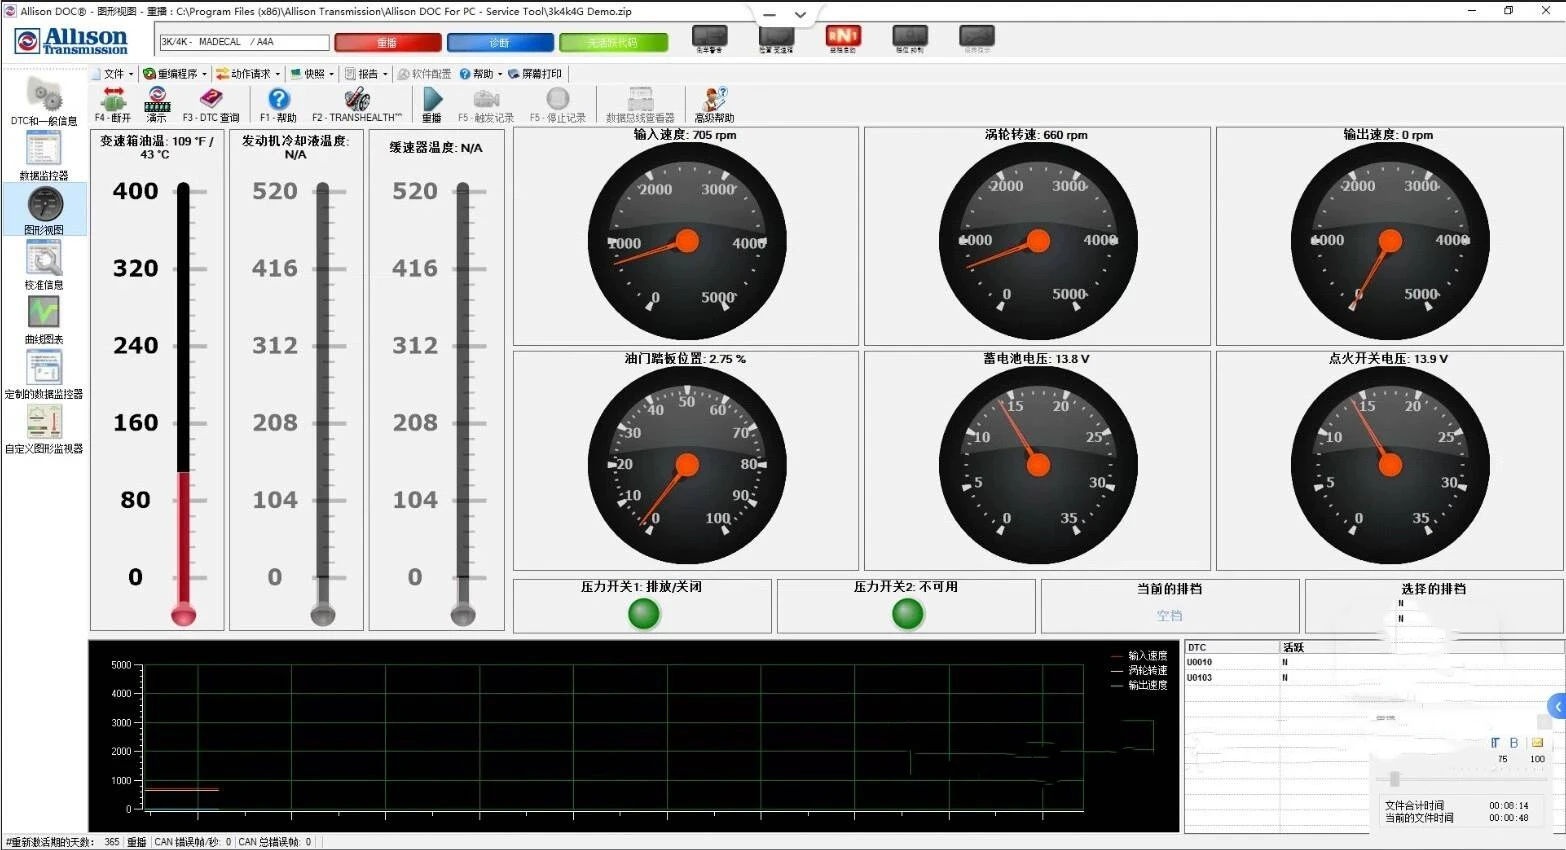Open F3-DTC查询 lookup
The height and width of the screenshot is (850, 1566).
tap(211, 104)
